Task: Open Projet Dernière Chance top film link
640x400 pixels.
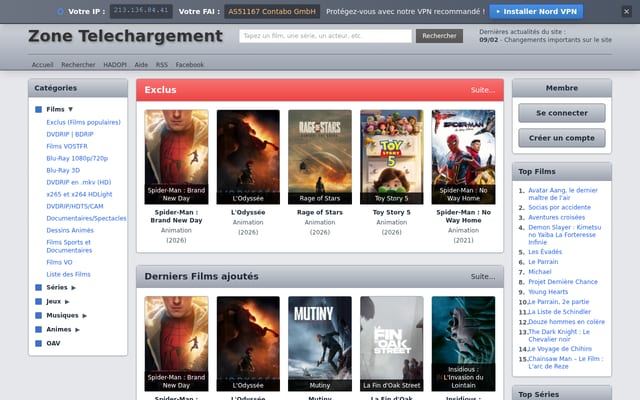Action: [x=563, y=282]
